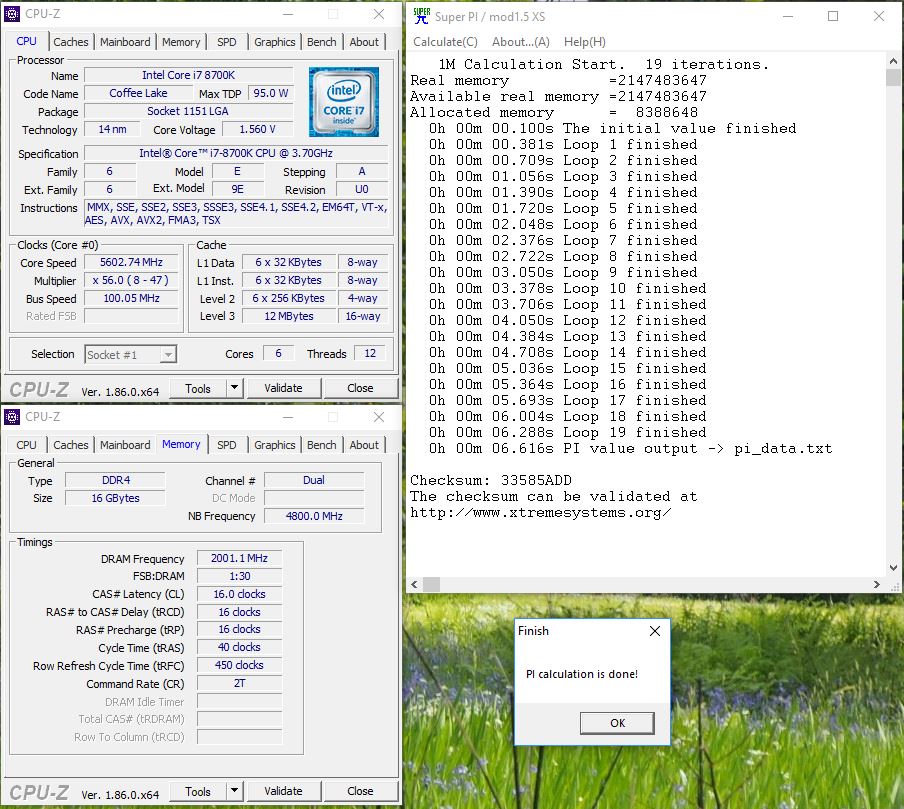
Task: Click the Super PI horizontal scrollbar left arrow
Action: point(415,584)
